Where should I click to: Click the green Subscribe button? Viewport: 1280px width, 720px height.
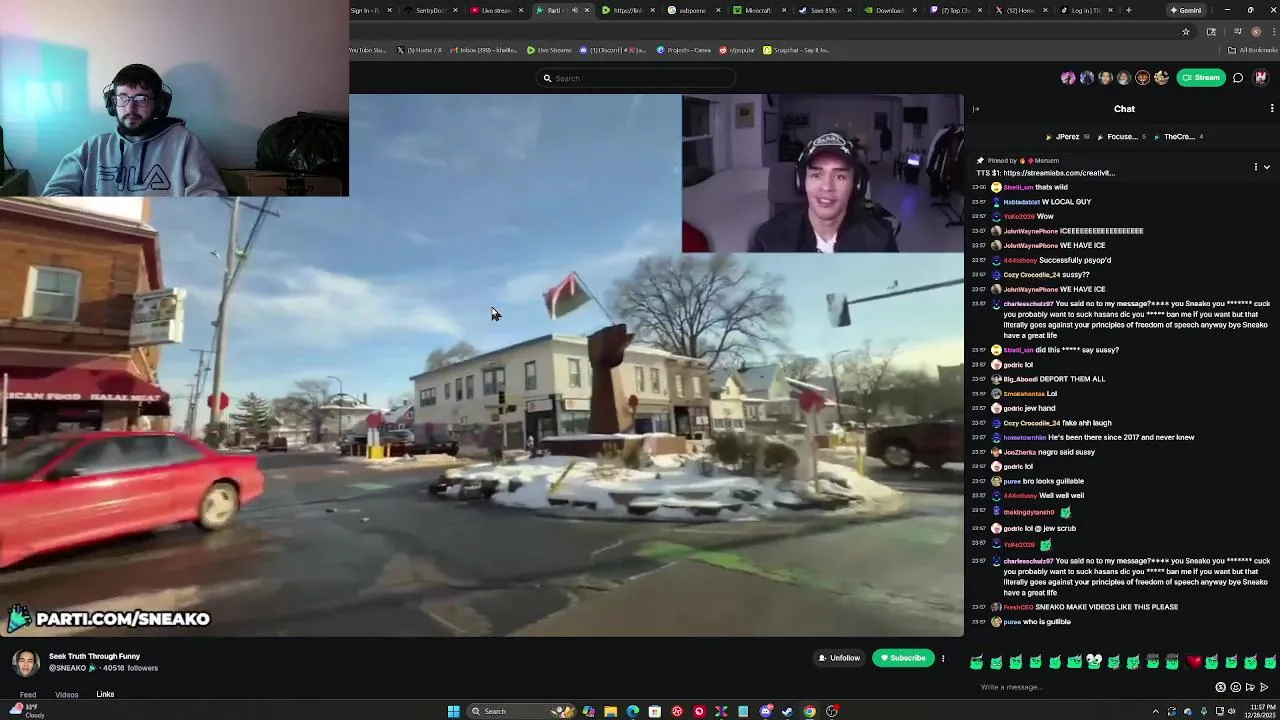pos(903,658)
